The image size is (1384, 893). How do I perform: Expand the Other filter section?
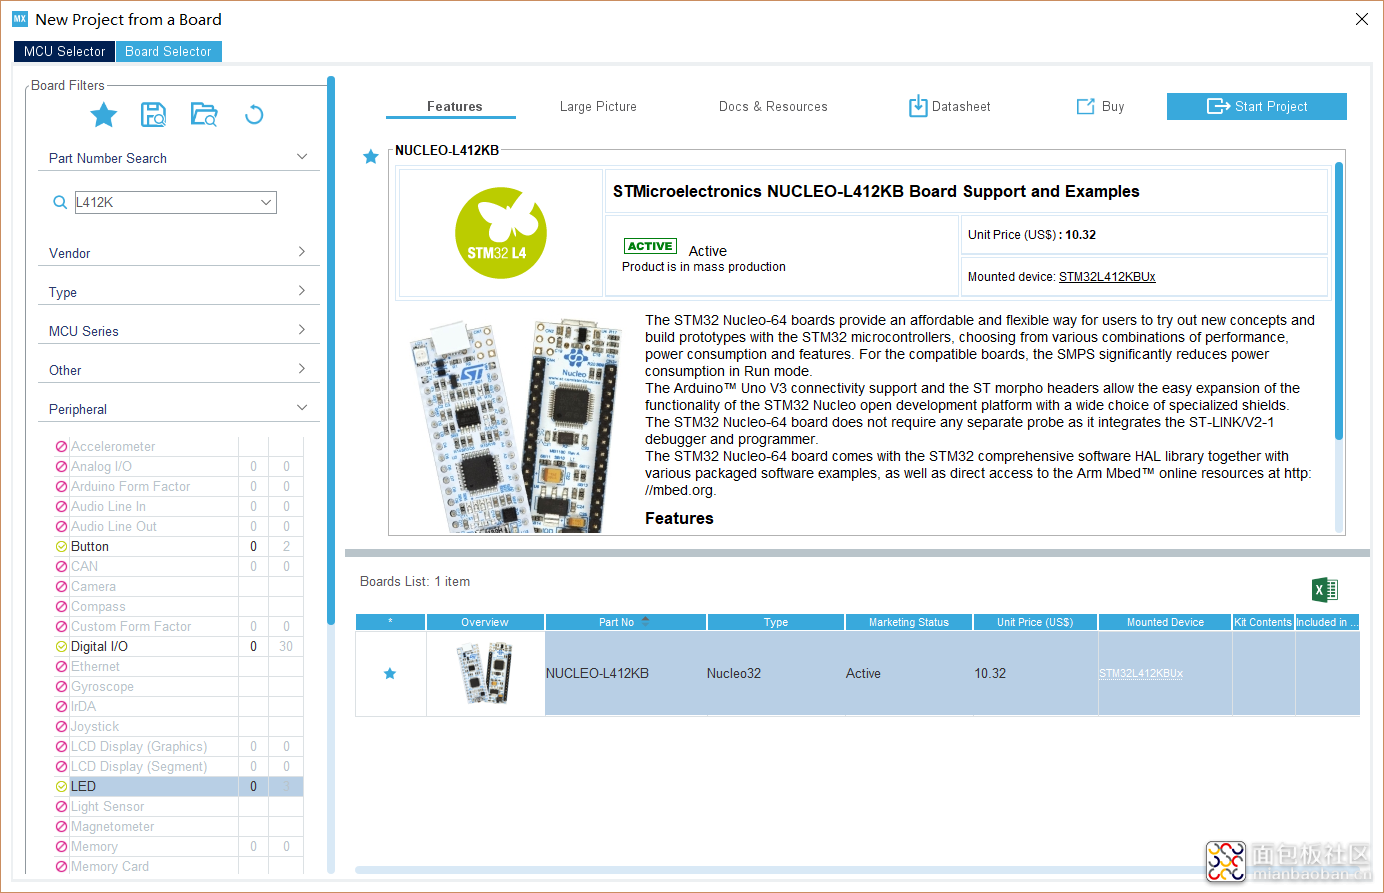pyautogui.click(x=302, y=369)
